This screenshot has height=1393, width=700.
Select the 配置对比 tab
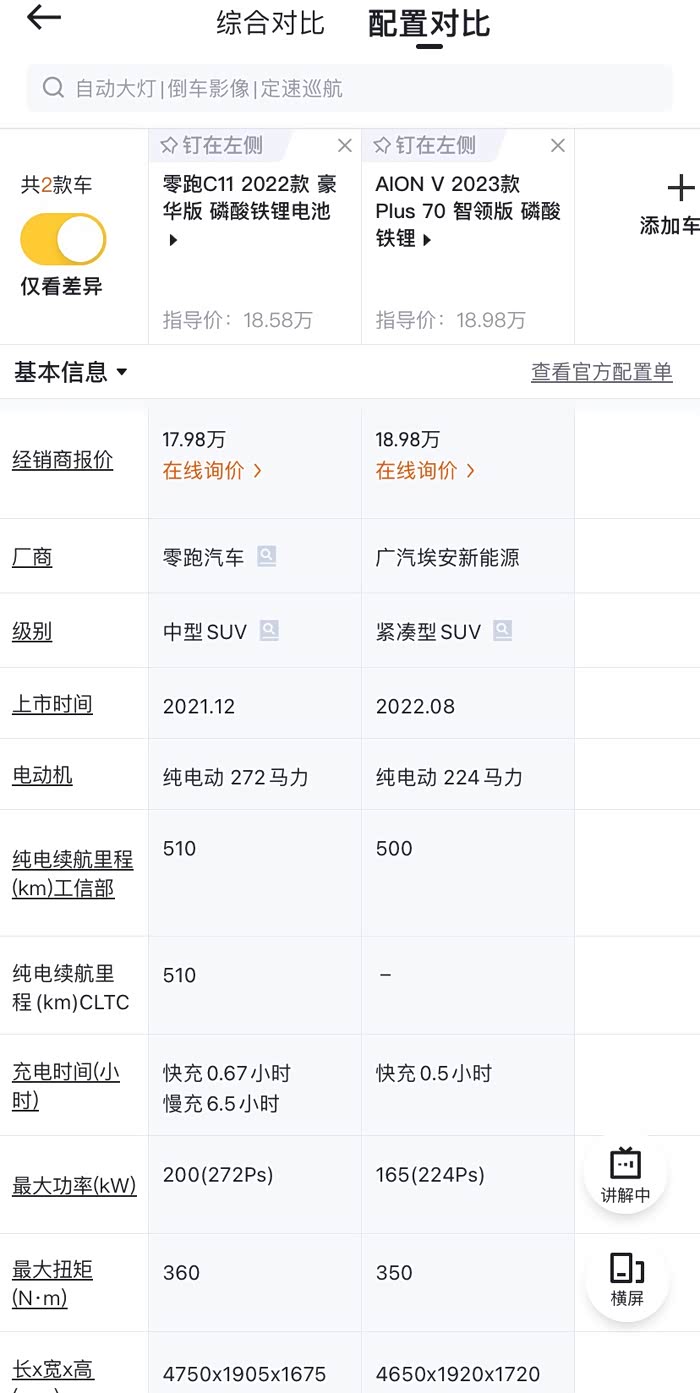tap(429, 24)
